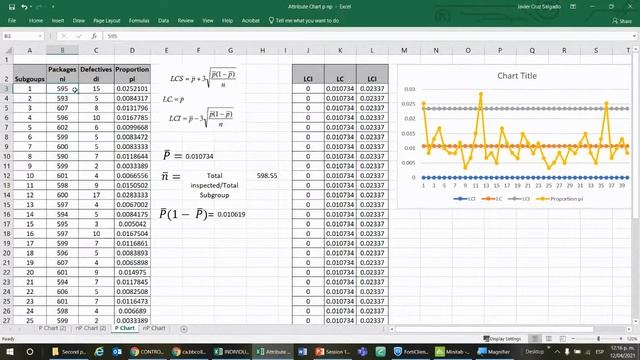Click the Share button
The image size is (640, 360).
622,21
